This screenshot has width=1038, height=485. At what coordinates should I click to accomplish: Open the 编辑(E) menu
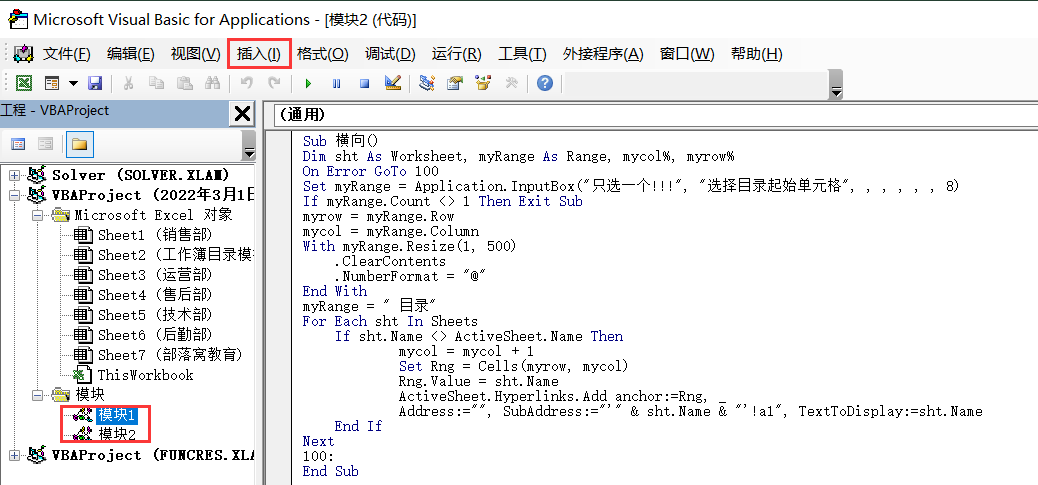[x=130, y=54]
